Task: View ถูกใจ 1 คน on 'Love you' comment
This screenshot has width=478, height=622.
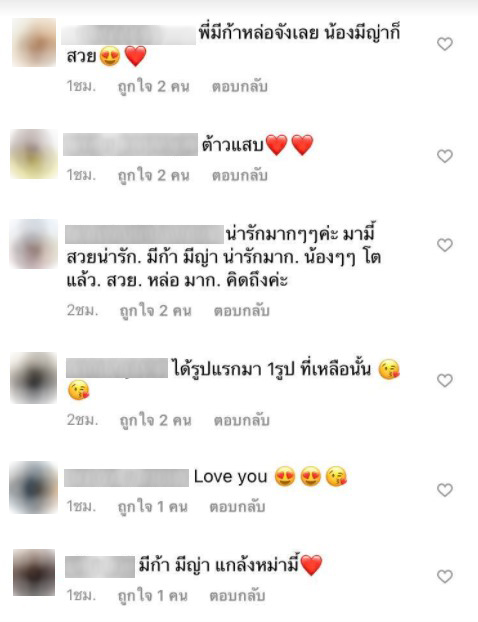Action: (153, 507)
